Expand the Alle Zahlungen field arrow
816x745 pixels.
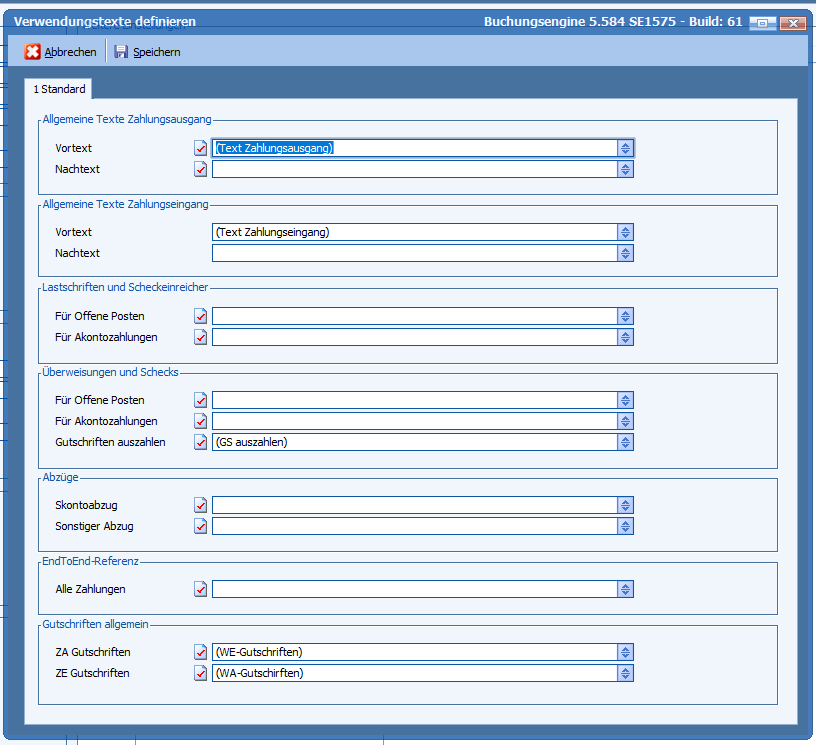coord(625,589)
